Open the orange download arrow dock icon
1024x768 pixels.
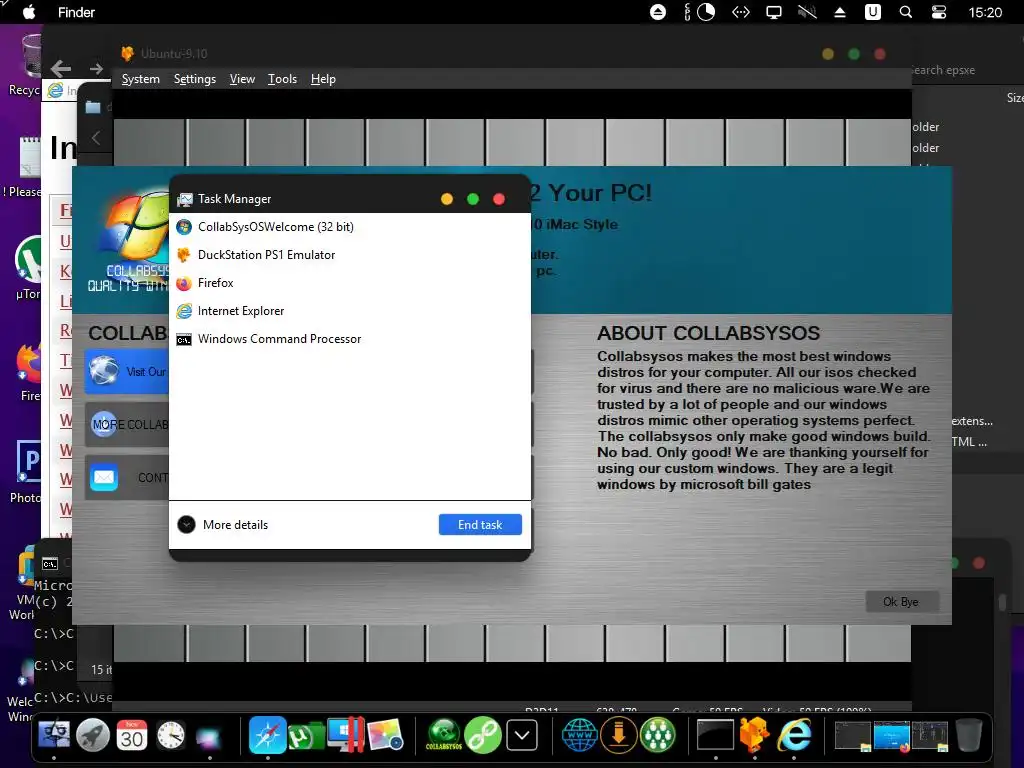click(x=618, y=735)
